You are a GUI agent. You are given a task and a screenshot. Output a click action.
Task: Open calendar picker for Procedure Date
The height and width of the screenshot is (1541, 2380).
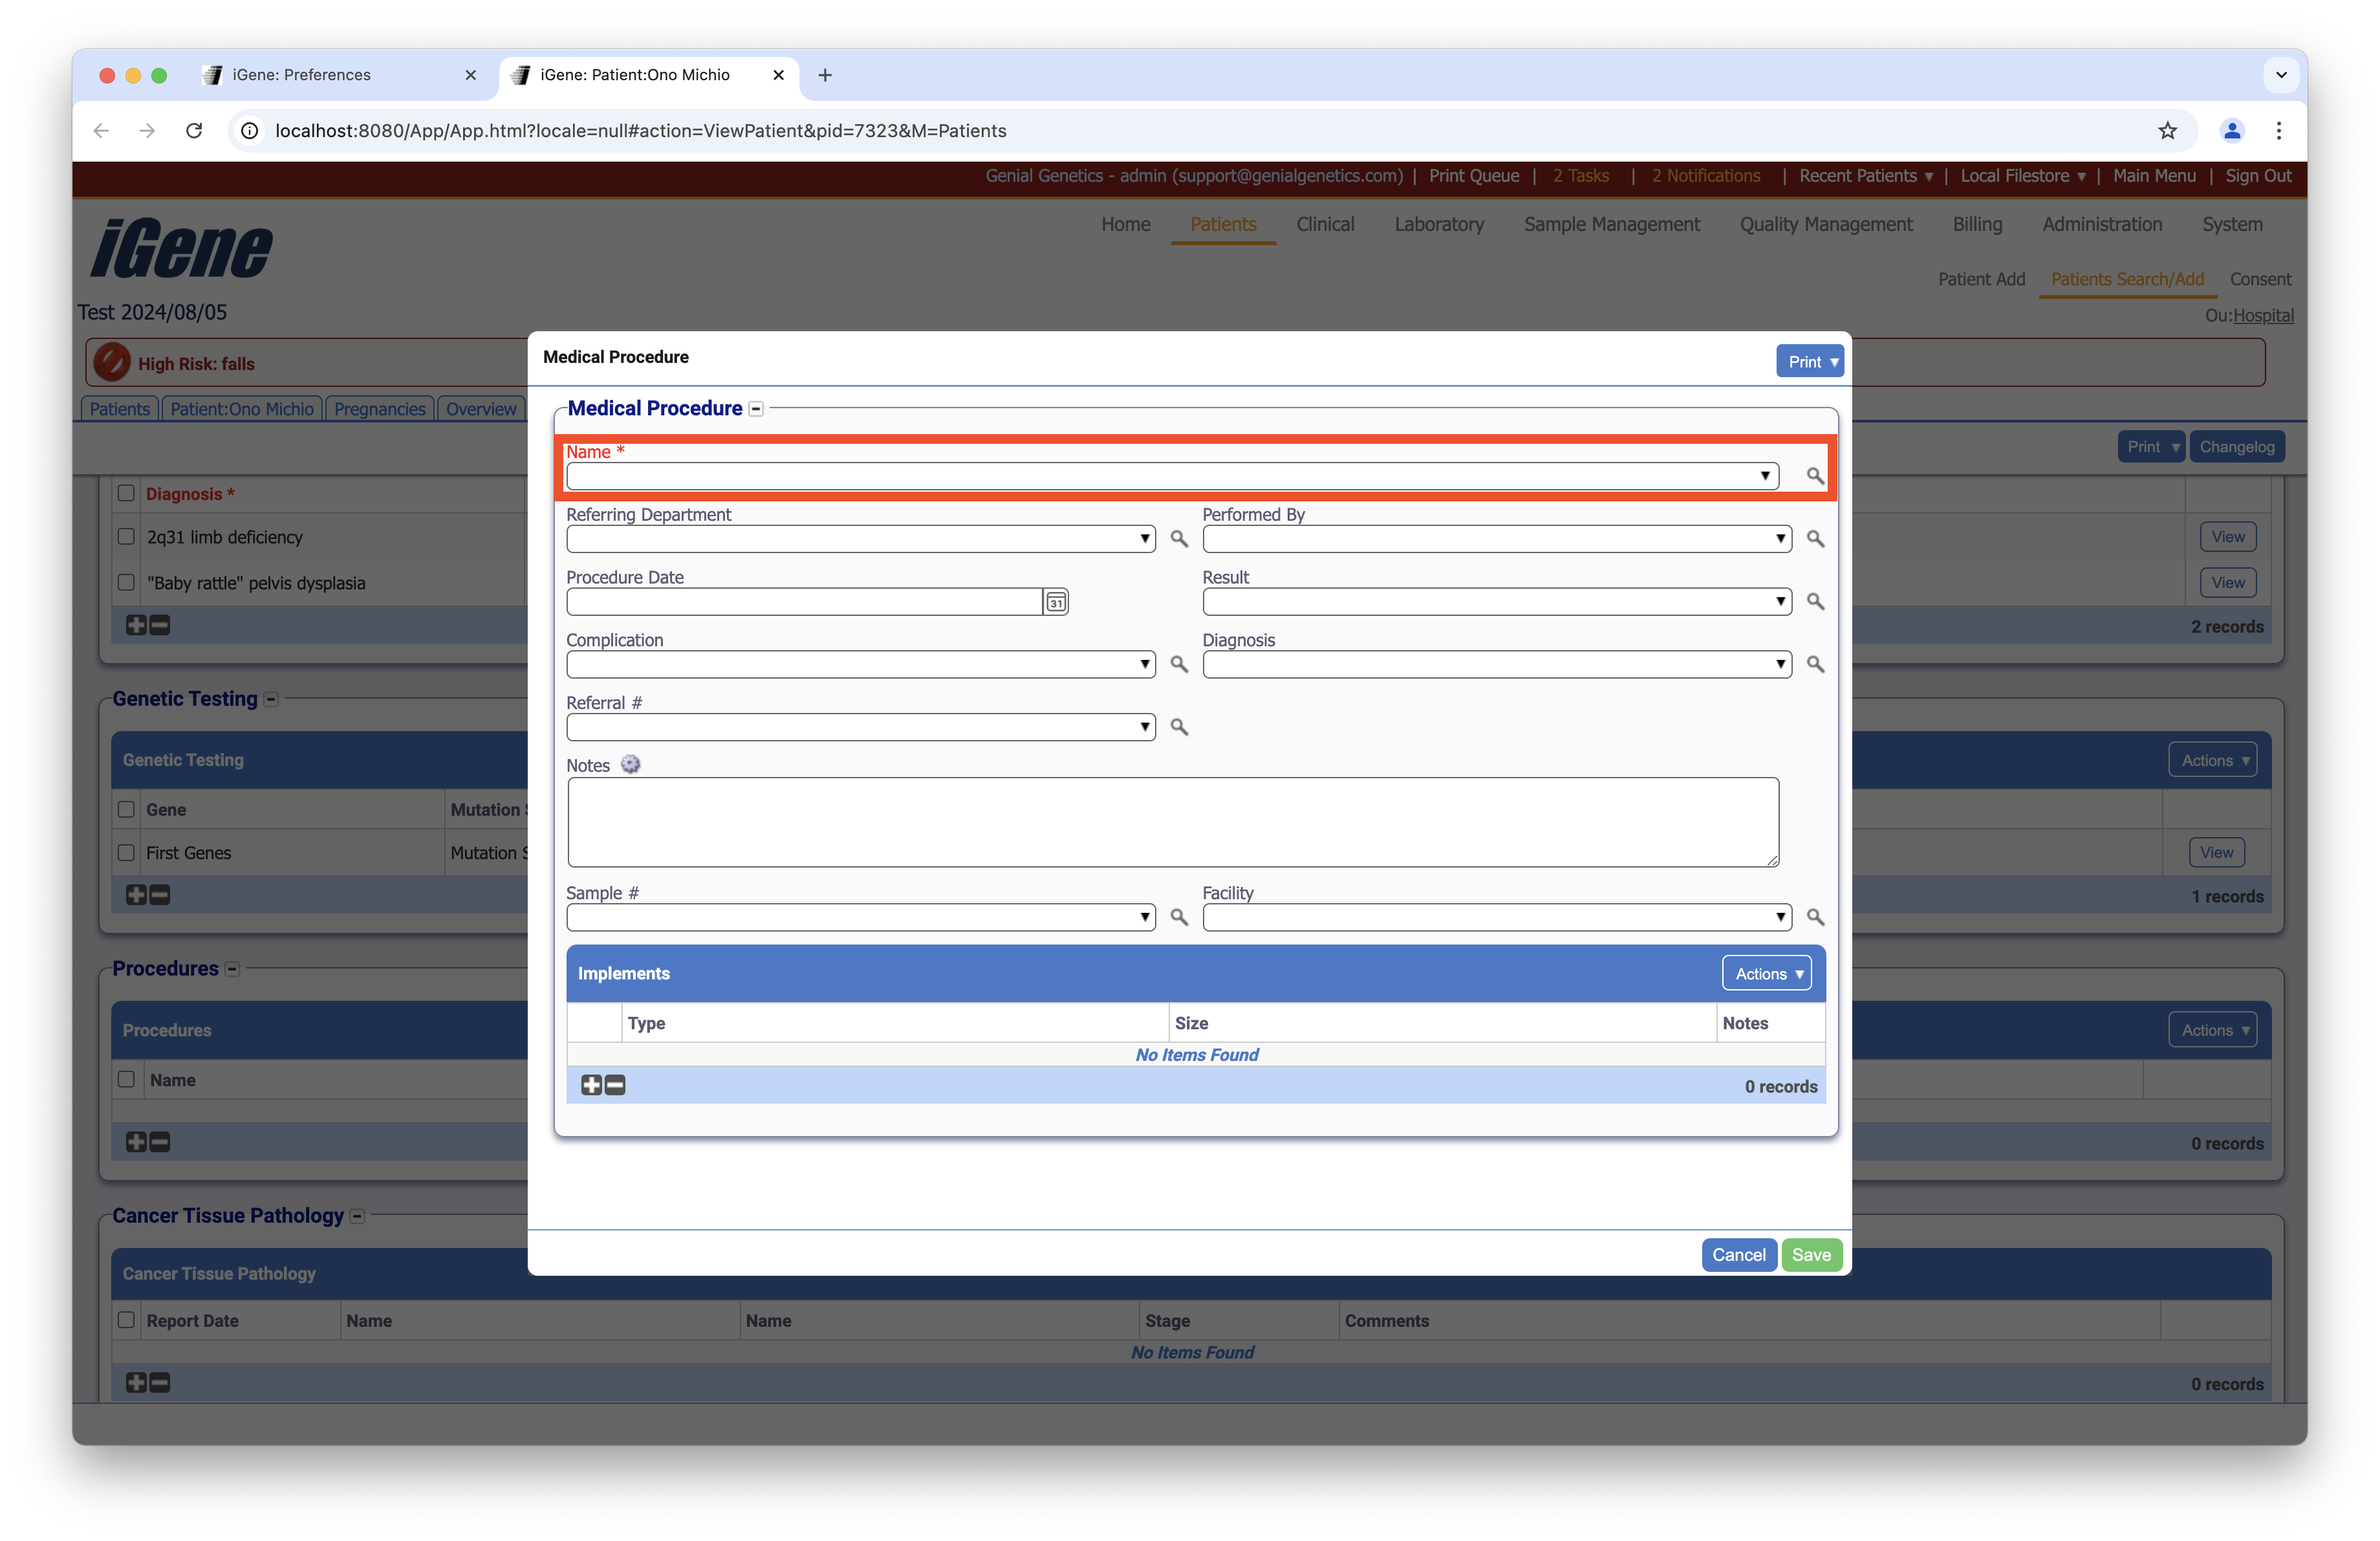[1056, 602]
